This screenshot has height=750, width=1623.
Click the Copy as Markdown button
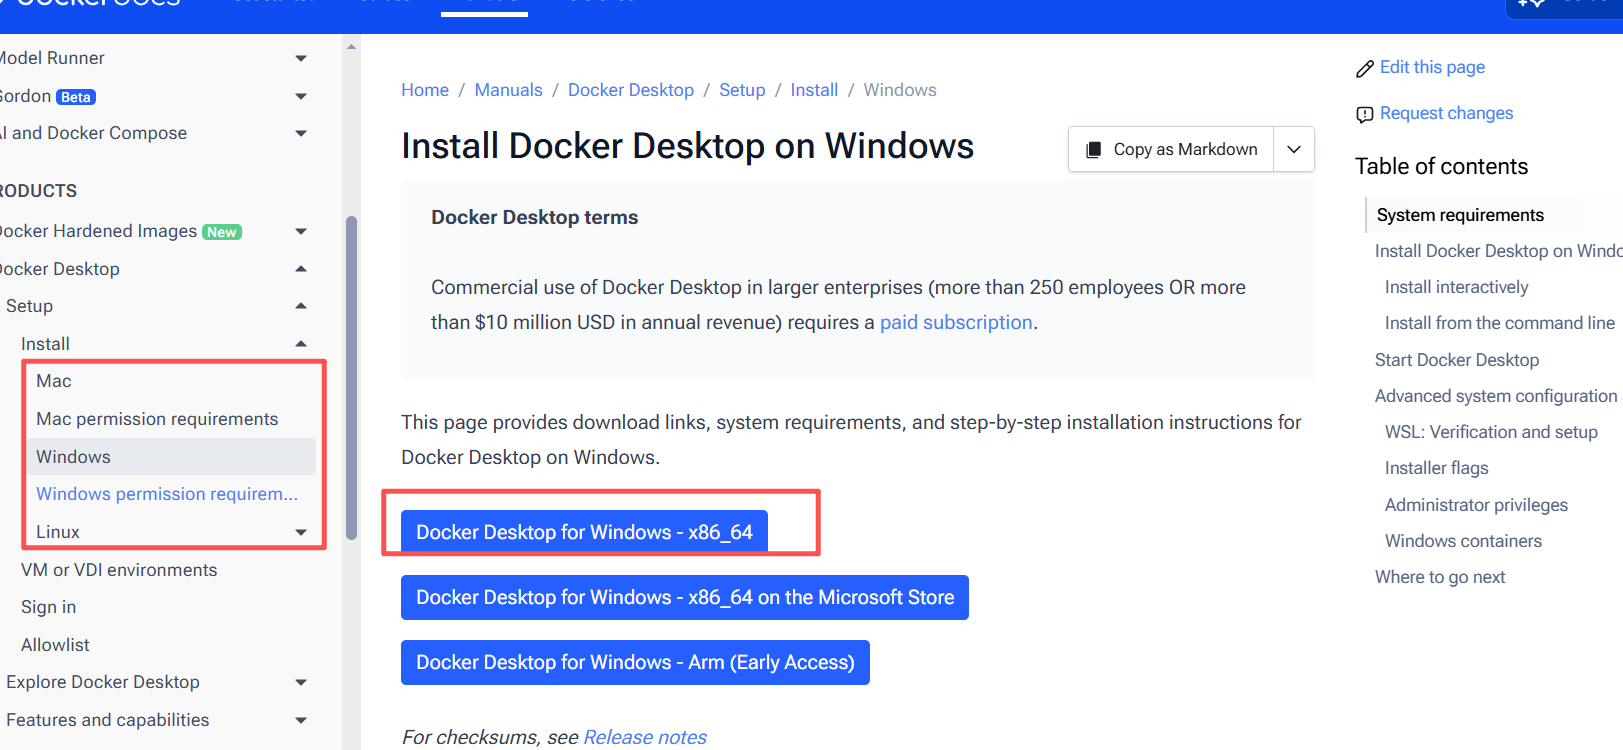[x=1171, y=149]
